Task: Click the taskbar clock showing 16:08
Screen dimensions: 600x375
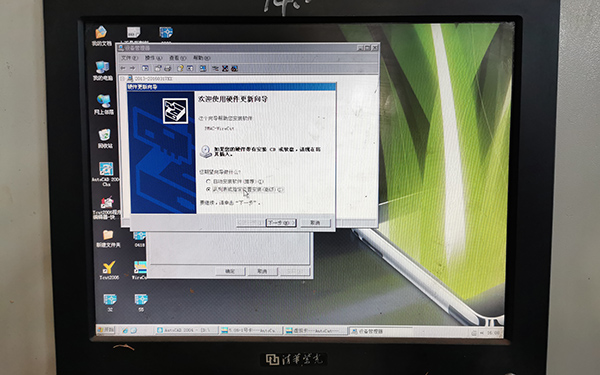Action: tap(492, 333)
